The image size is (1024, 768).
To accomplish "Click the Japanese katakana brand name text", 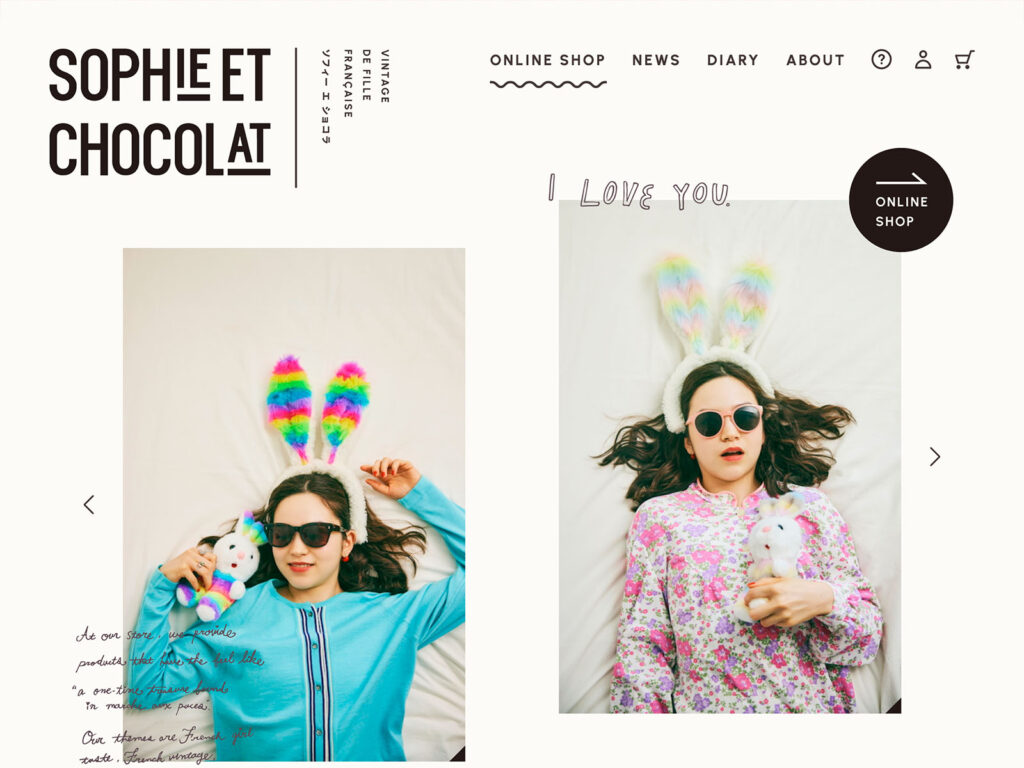I will (x=327, y=96).
